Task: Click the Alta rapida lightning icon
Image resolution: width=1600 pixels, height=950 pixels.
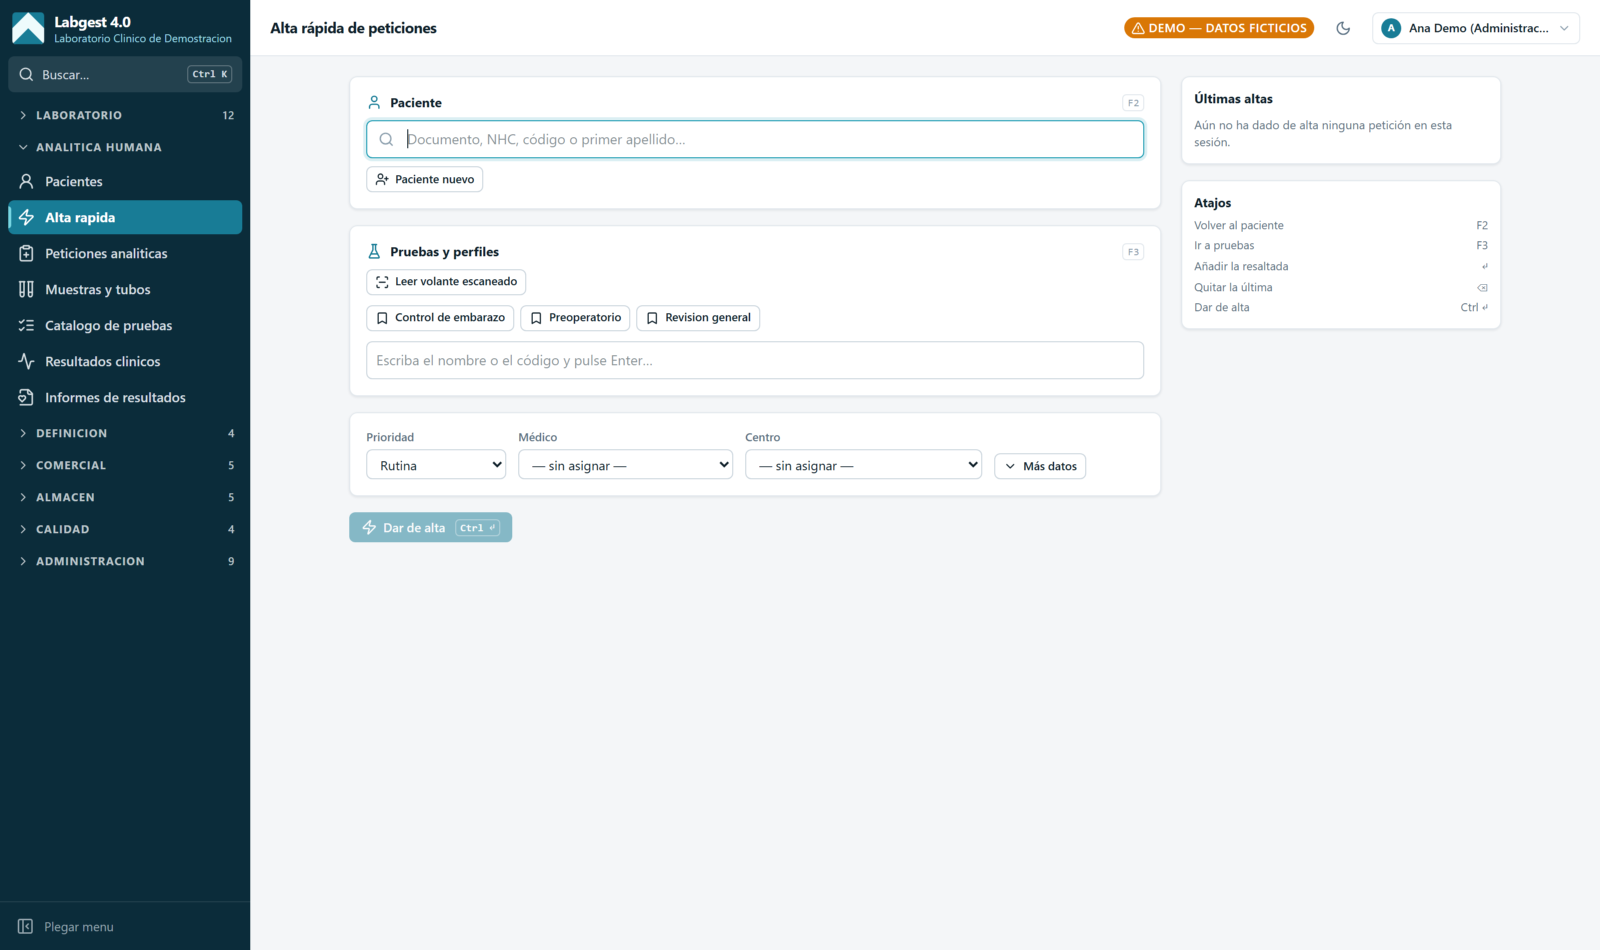Action: click(27, 217)
